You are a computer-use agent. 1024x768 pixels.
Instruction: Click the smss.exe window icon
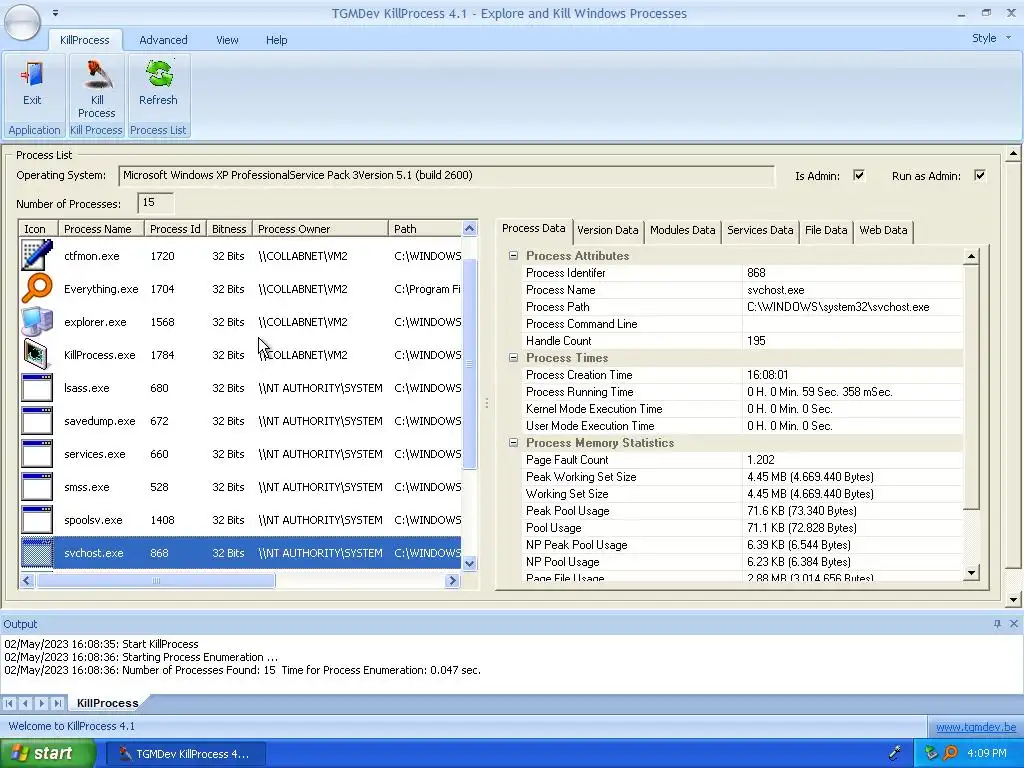[x=37, y=487]
